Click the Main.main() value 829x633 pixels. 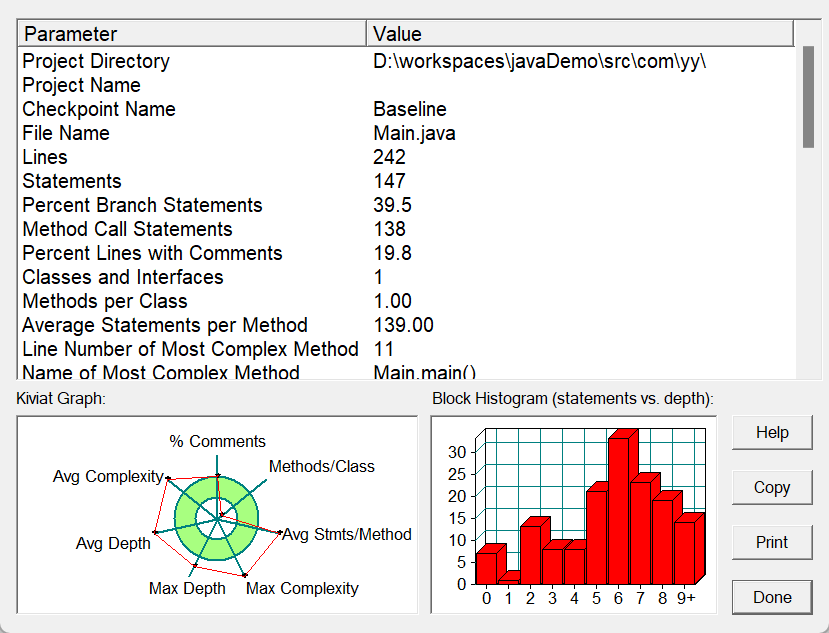coord(425,372)
